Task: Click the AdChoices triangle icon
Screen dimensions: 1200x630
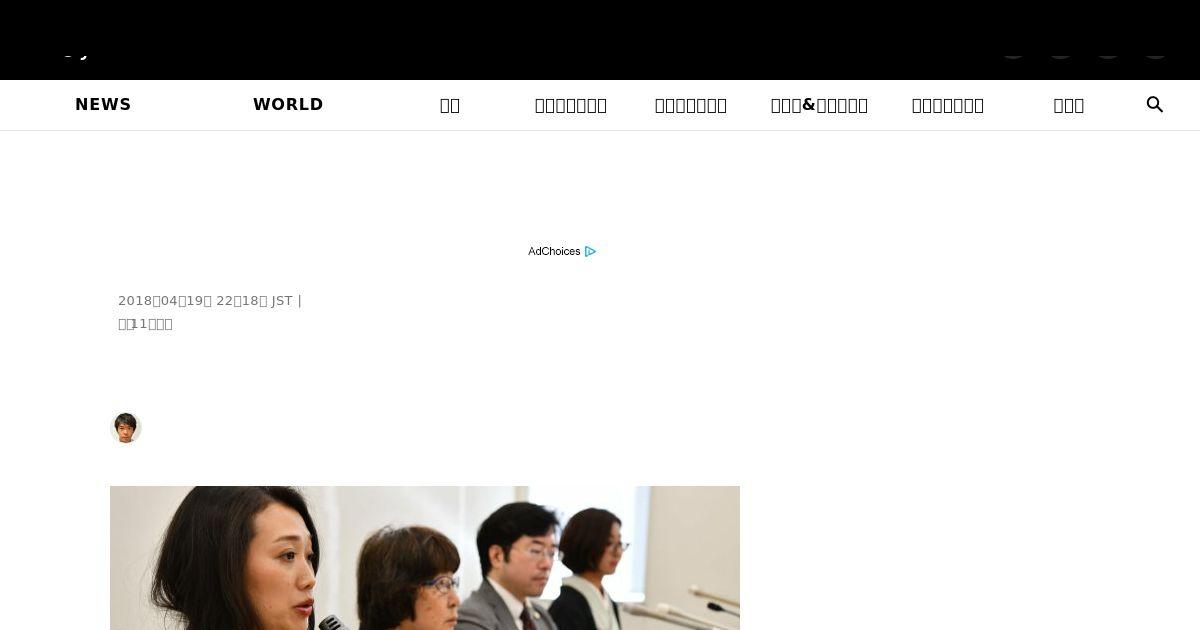Action: [590, 252]
